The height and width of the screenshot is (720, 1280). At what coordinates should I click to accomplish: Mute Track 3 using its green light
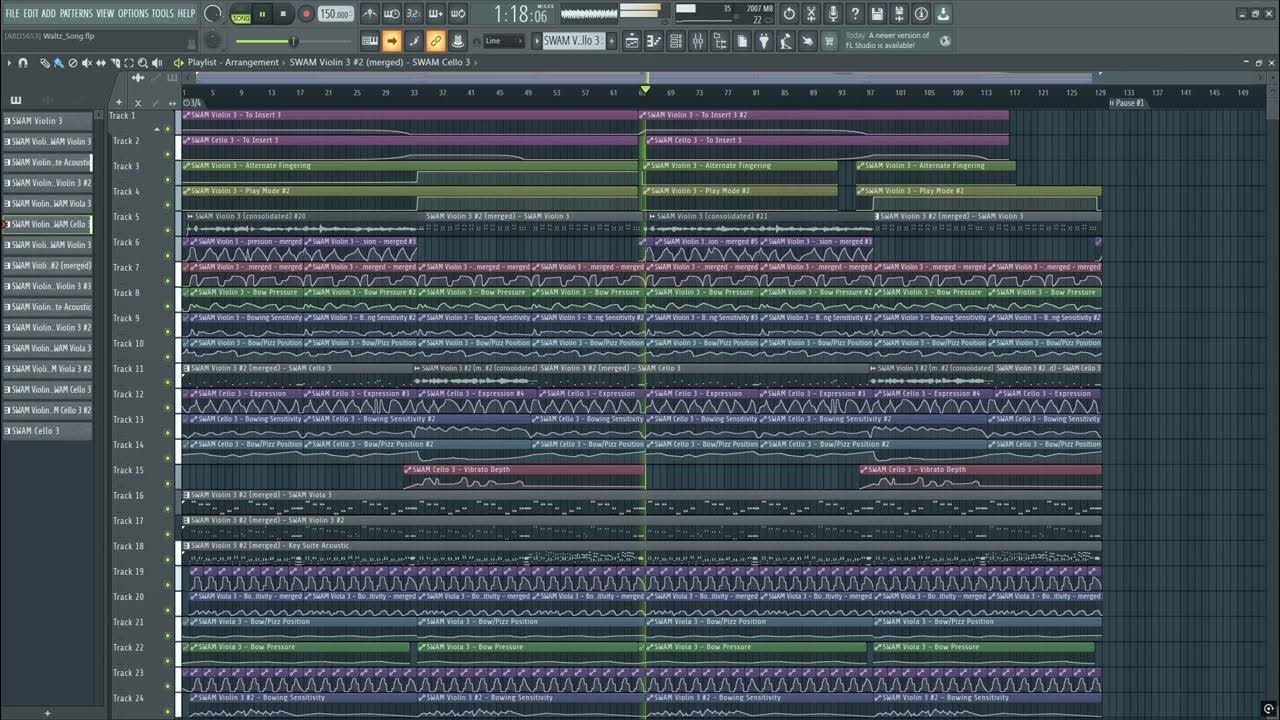(x=167, y=179)
